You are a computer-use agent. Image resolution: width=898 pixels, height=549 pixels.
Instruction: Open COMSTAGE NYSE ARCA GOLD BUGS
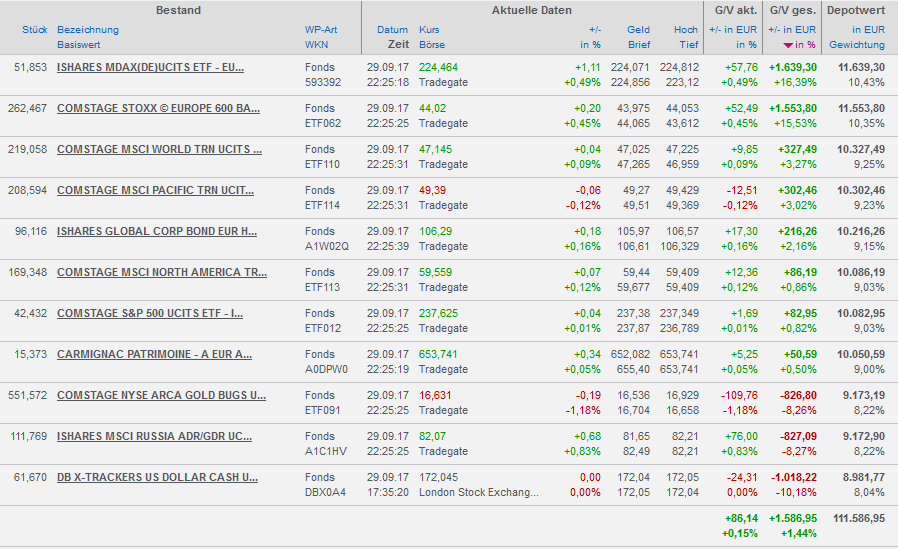pos(161,395)
